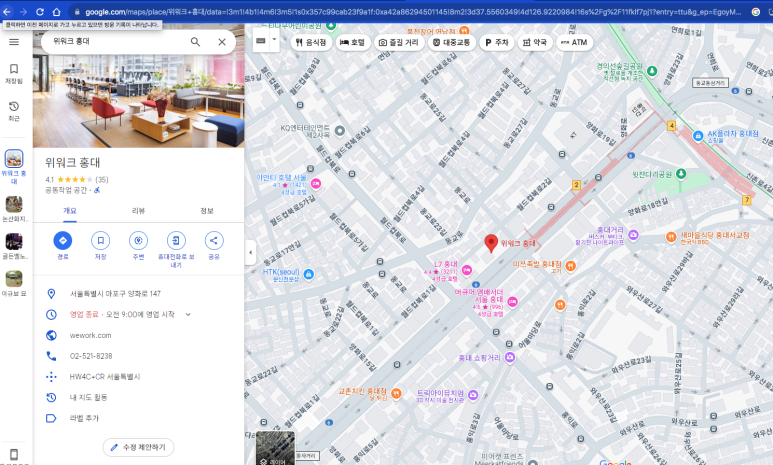Open 내 지도 활동 history row
Image resolution: width=773 pixels, height=465 pixels.
pyautogui.click(x=139, y=397)
